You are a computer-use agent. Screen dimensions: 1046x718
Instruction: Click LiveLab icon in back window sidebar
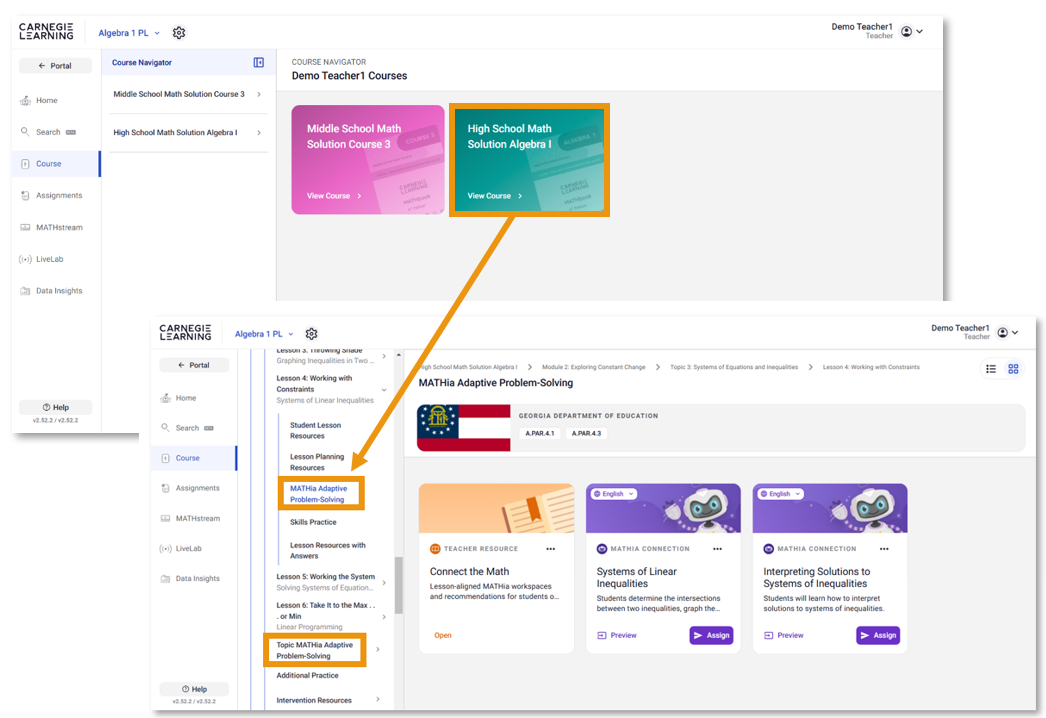(x=25, y=259)
